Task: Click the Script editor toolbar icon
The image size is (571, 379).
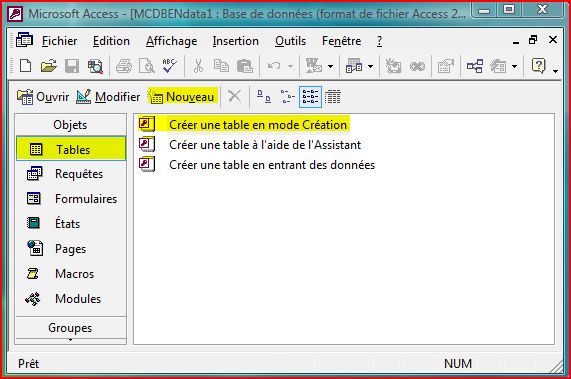Action: [x=417, y=66]
